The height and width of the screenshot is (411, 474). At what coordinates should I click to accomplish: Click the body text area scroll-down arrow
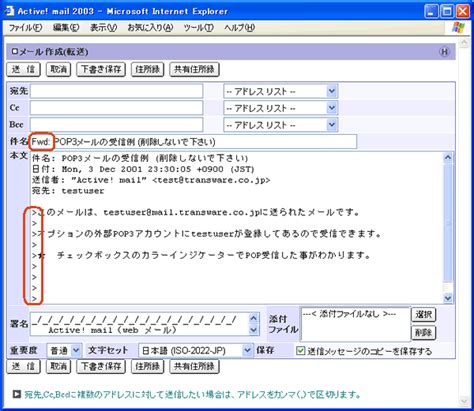tap(448, 298)
